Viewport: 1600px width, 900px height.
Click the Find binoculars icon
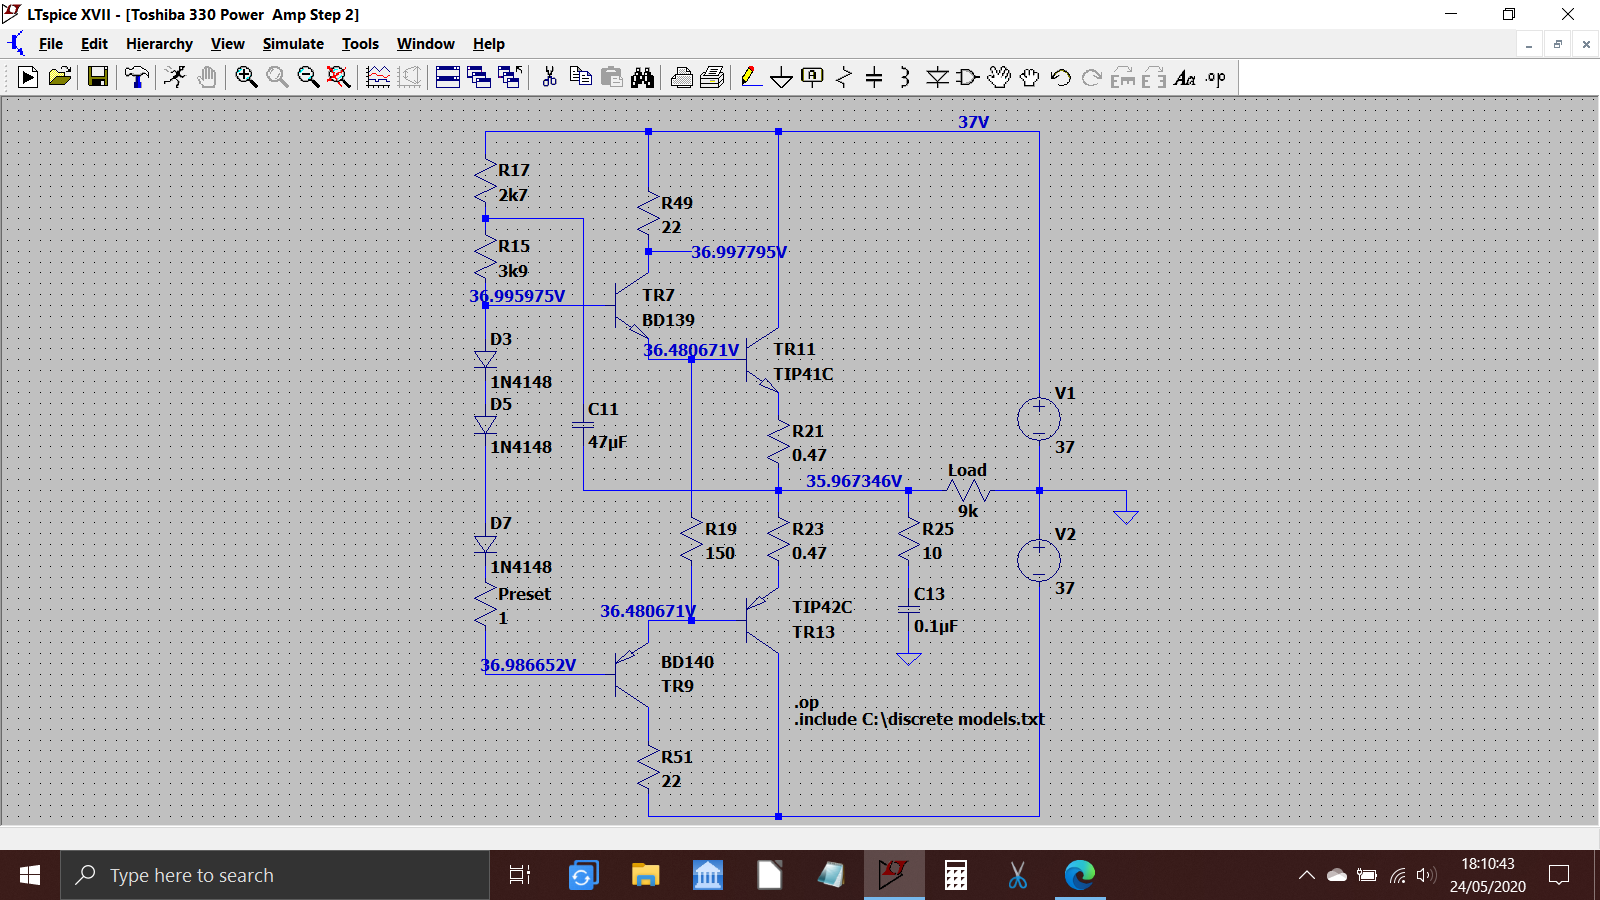click(x=642, y=77)
